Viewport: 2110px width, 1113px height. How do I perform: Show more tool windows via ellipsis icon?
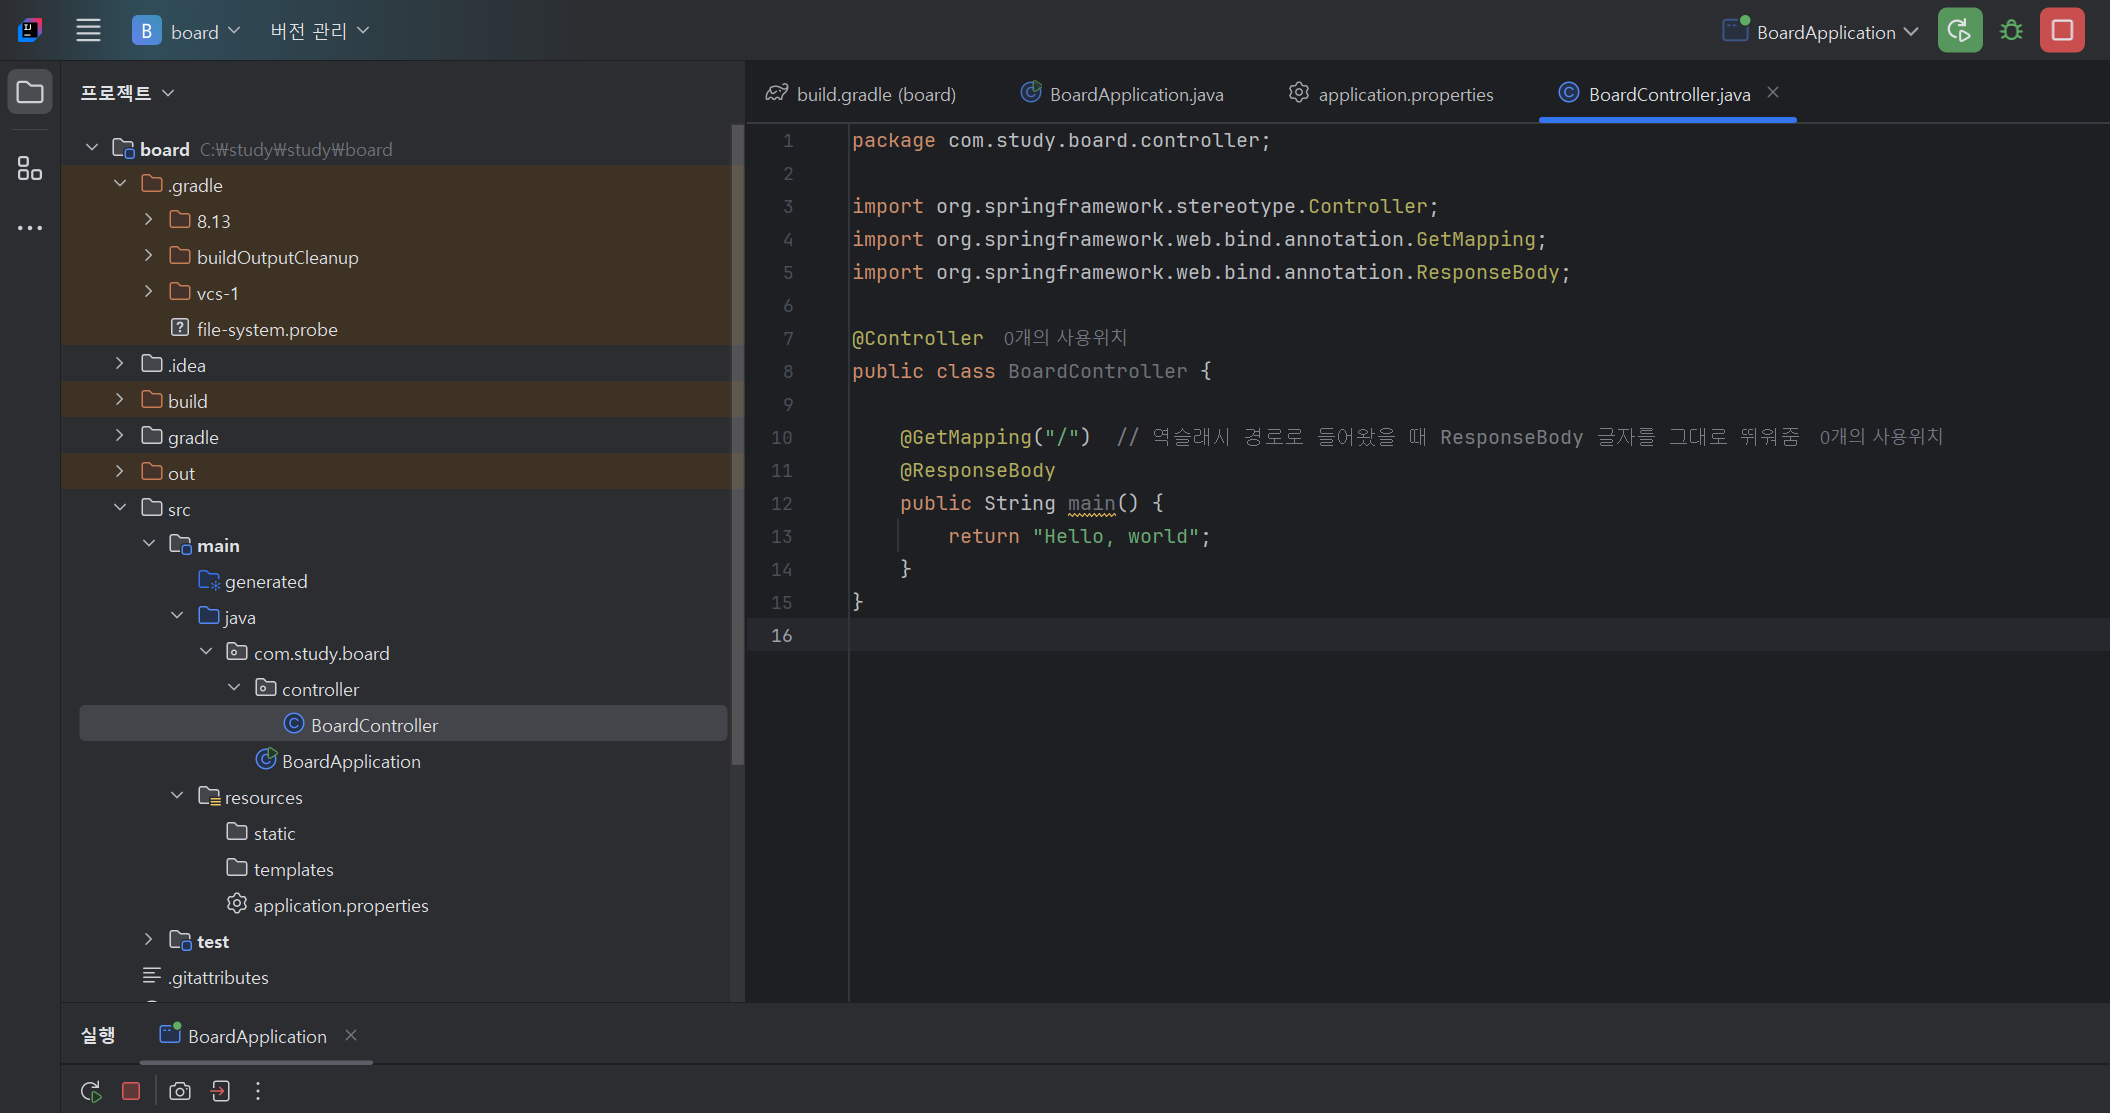click(30, 228)
